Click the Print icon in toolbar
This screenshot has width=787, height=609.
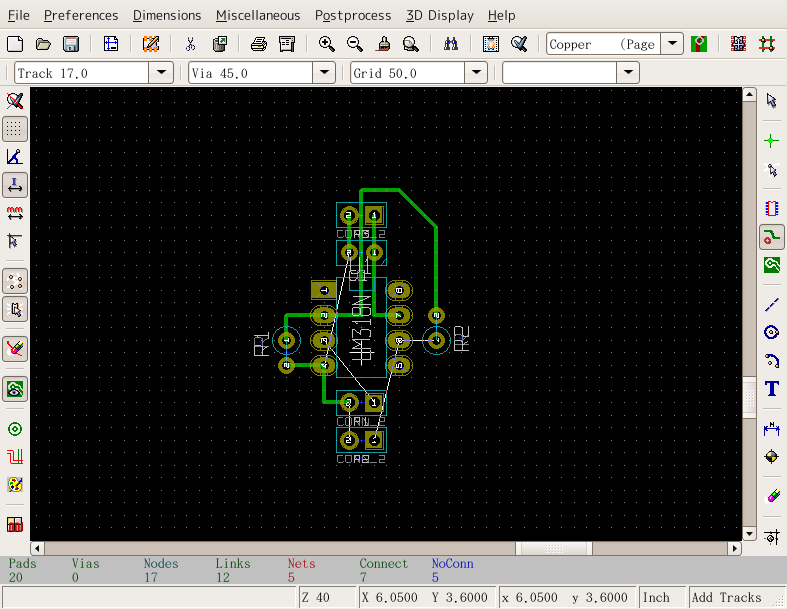coord(258,44)
